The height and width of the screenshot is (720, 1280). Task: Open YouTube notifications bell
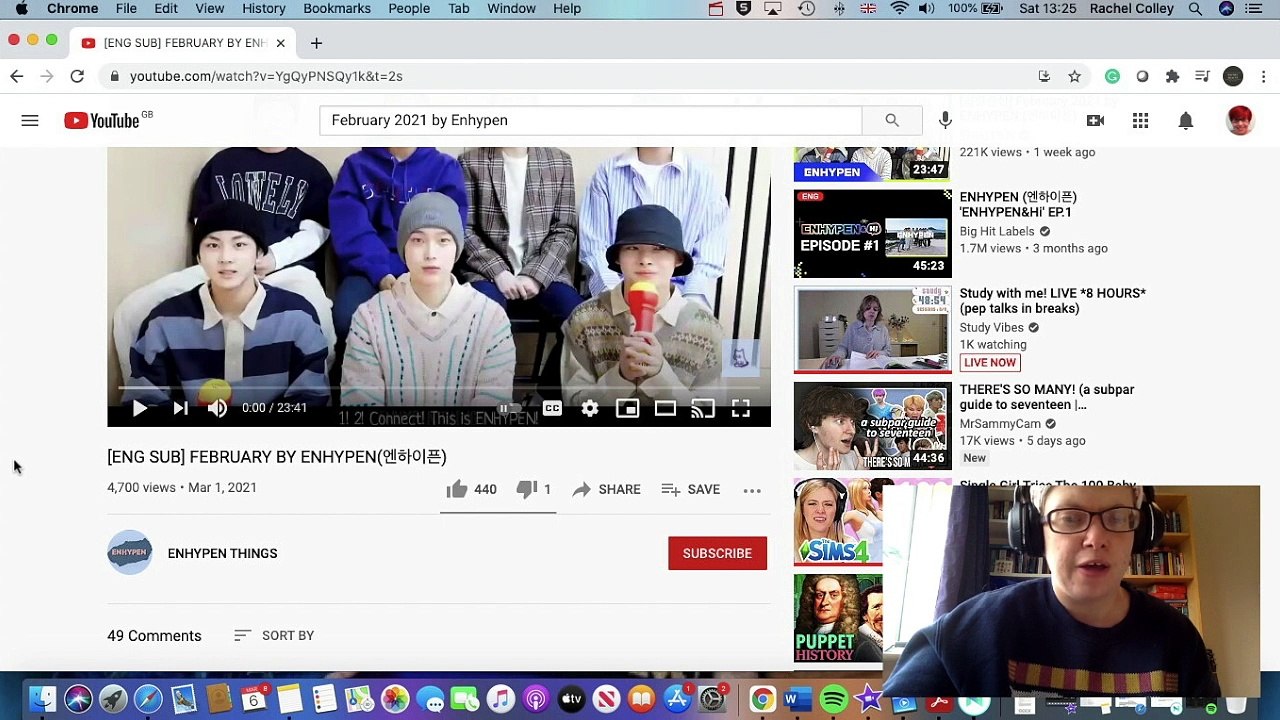point(1185,120)
